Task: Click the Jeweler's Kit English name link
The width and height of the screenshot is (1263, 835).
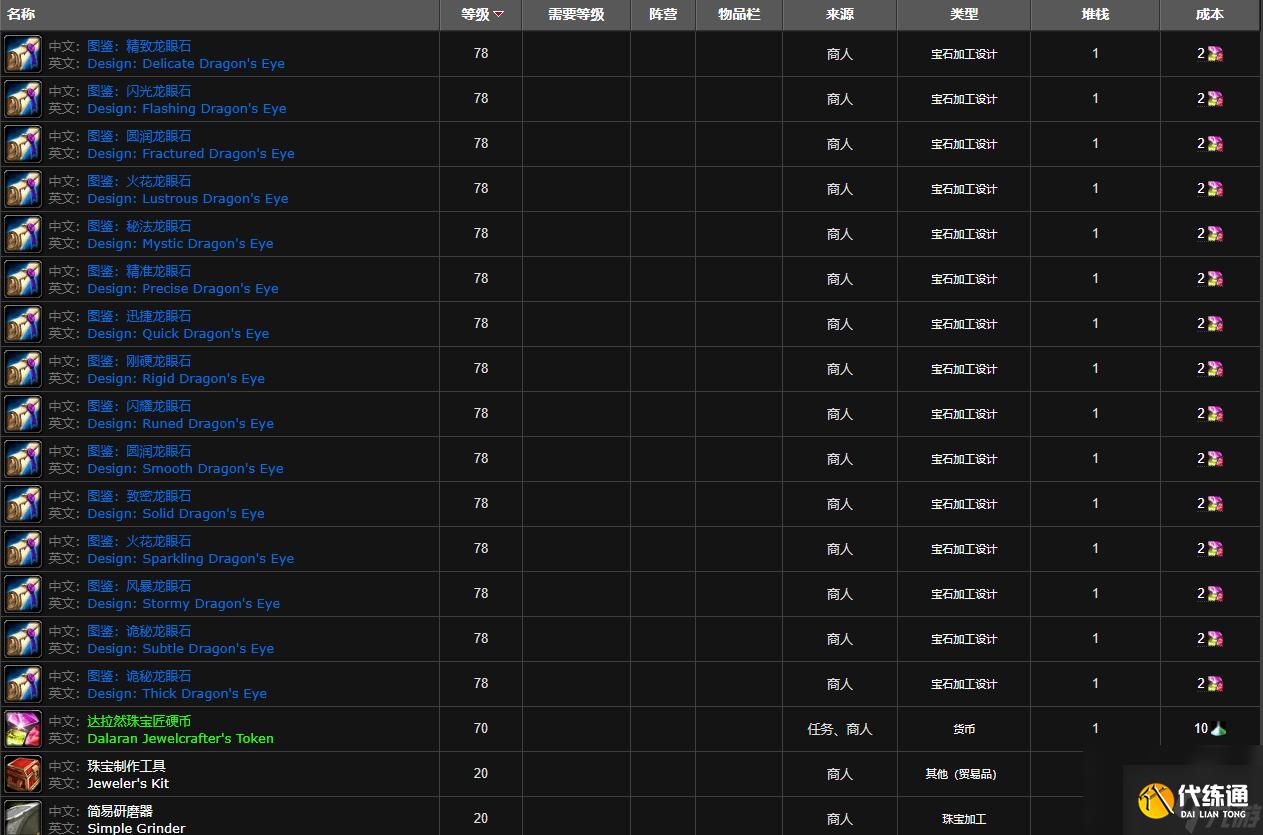Action: (128, 783)
